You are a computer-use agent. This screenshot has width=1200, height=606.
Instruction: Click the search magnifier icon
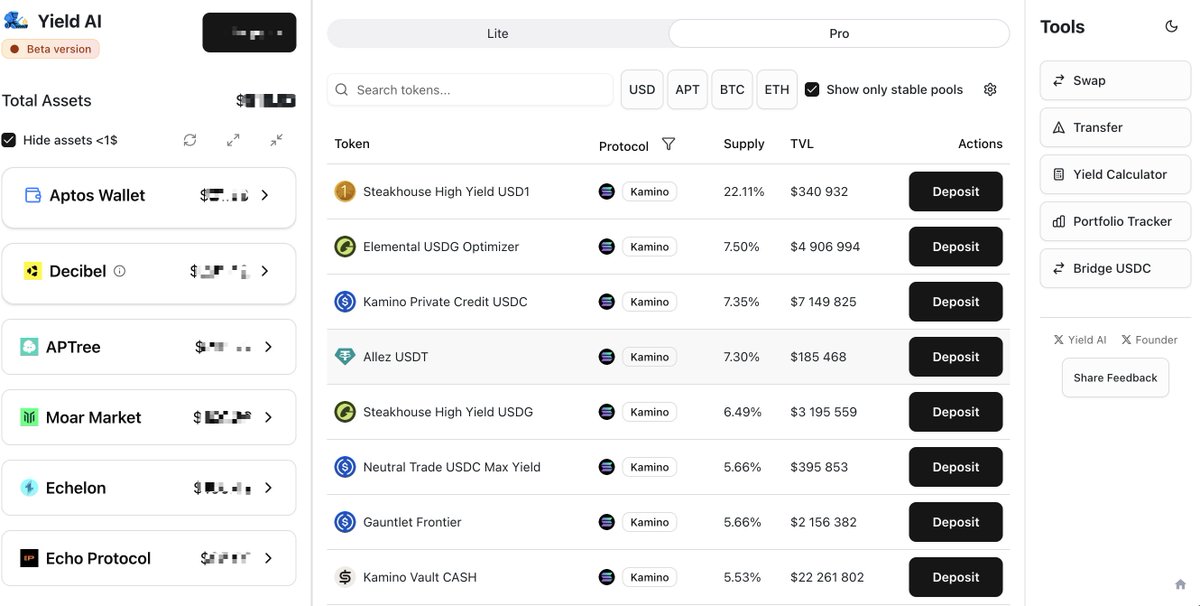(342, 90)
